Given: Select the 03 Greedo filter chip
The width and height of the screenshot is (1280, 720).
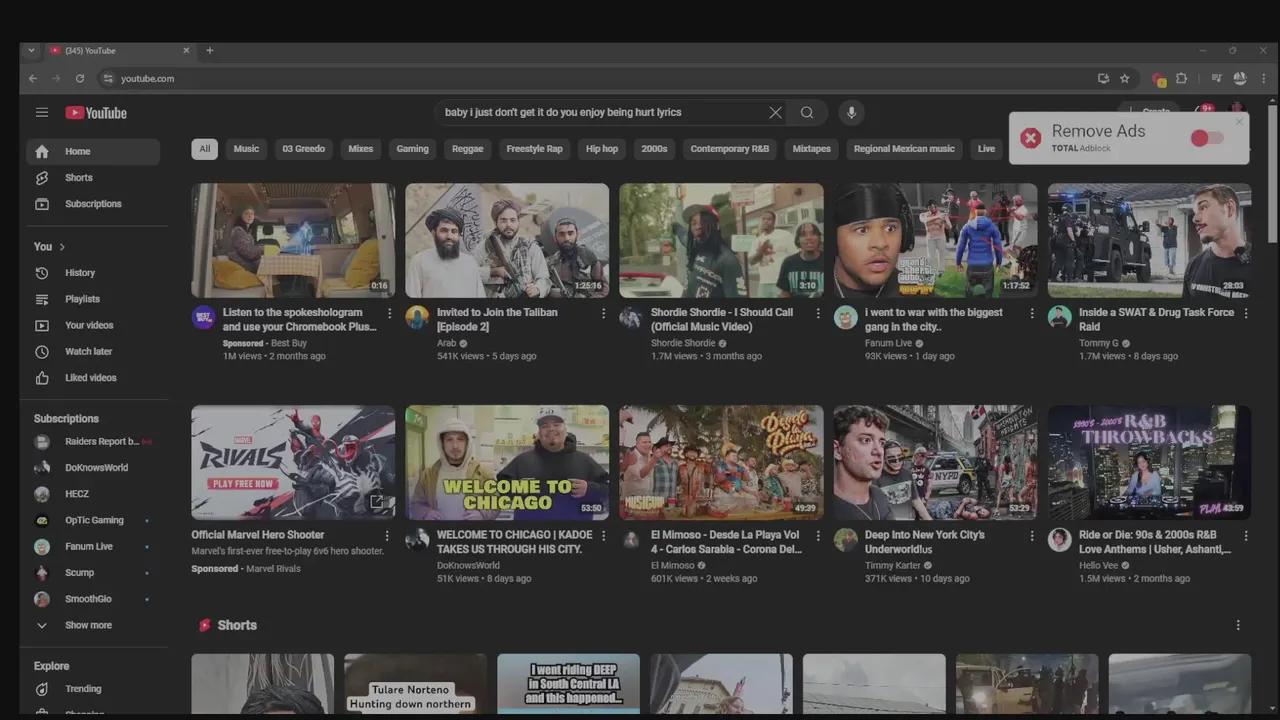Looking at the screenshot, I should [303, 149].
